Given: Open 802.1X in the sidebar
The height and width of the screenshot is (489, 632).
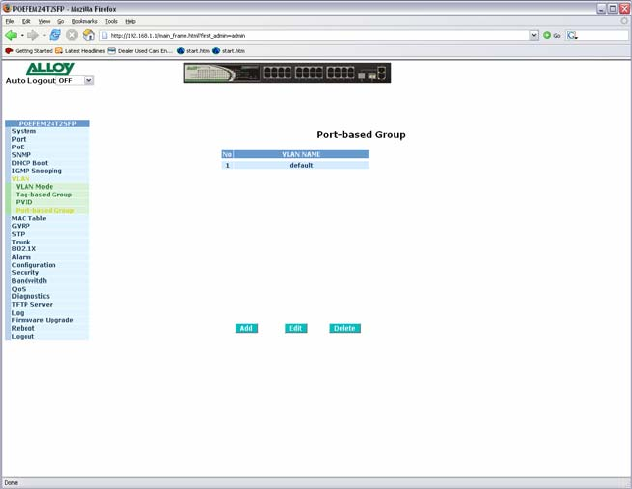Looking at the screenshot, I should tap(24, 249).
